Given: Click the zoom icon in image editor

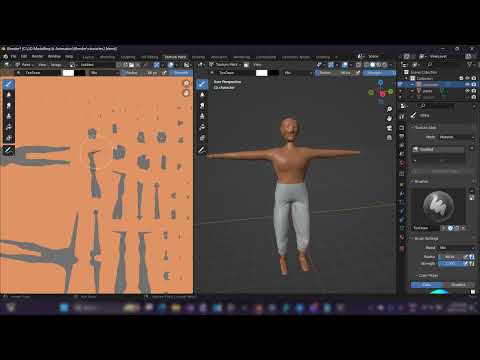Looking at the screenshot, I should (186, 83).
